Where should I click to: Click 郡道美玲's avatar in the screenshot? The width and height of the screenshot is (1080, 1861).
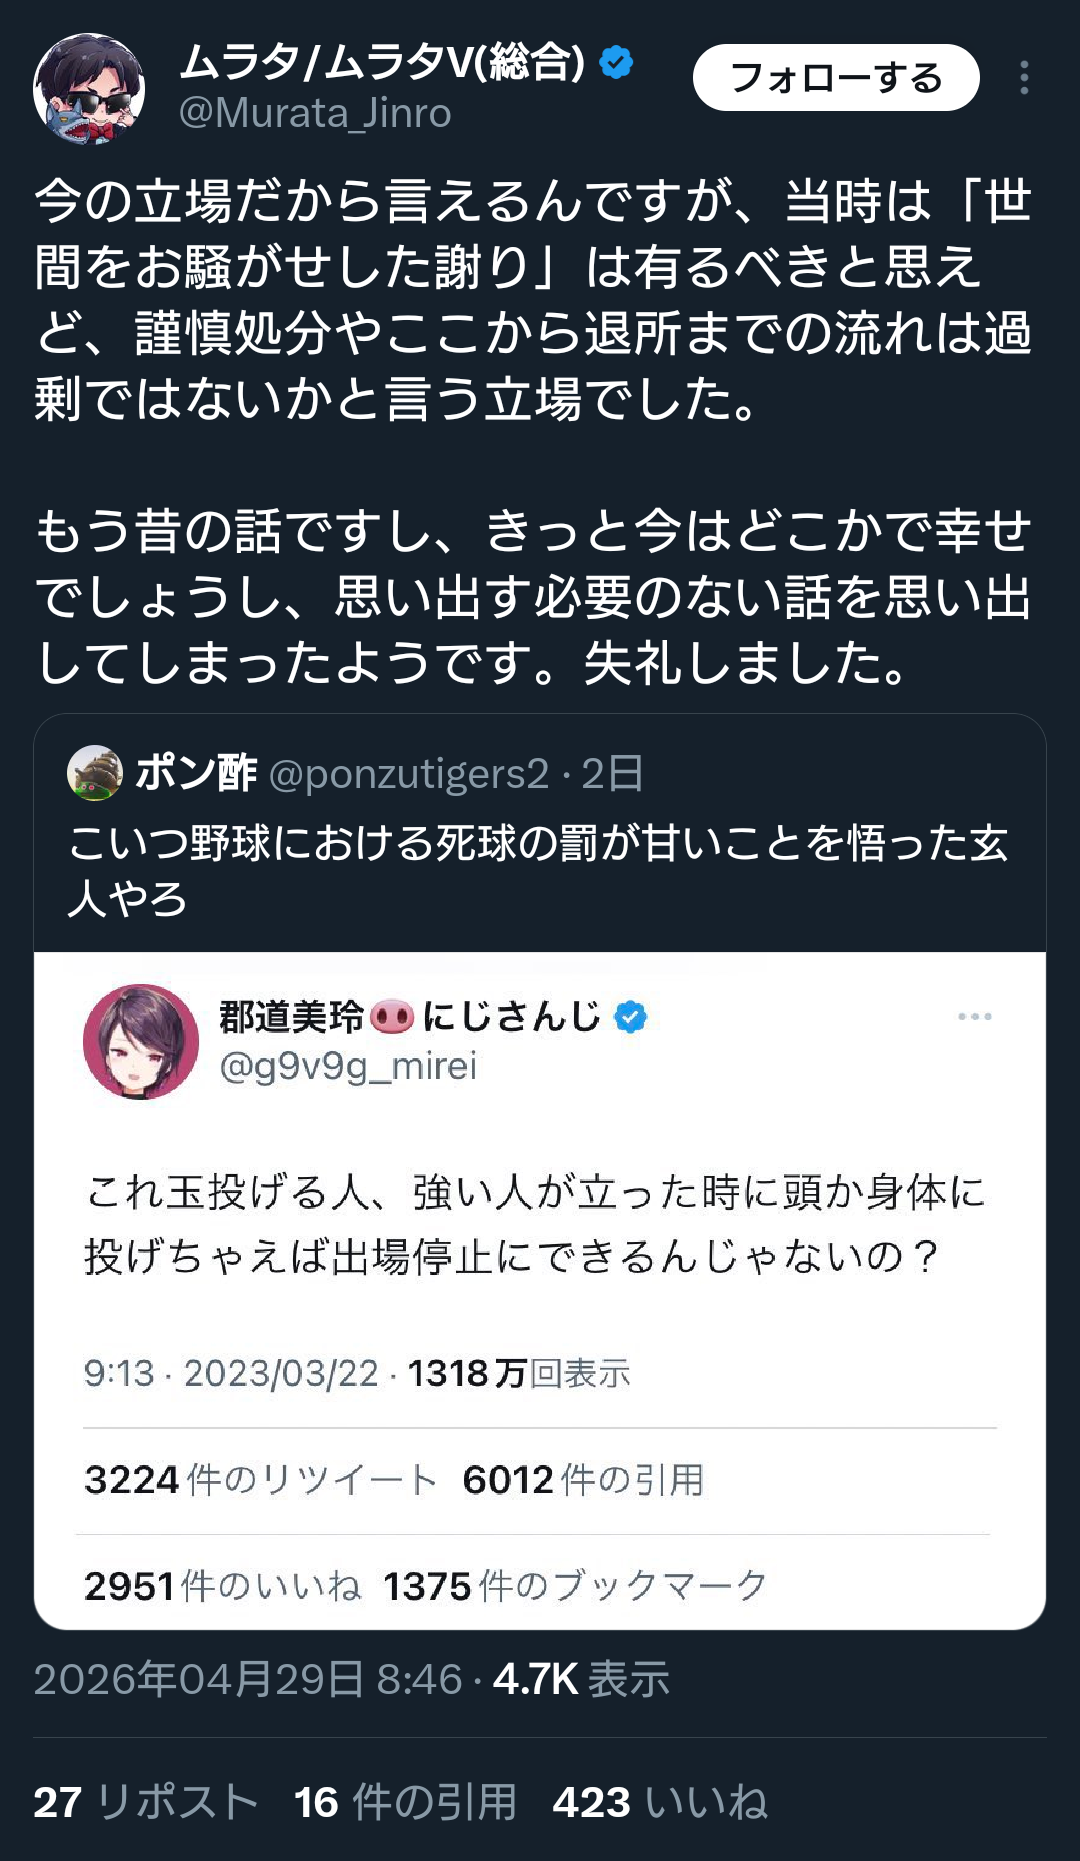coord(141,1042)
